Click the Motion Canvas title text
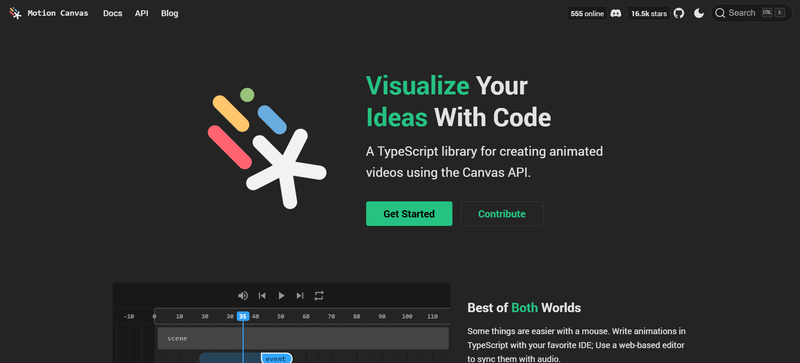 pyautogui.click(x=58, y=13)
